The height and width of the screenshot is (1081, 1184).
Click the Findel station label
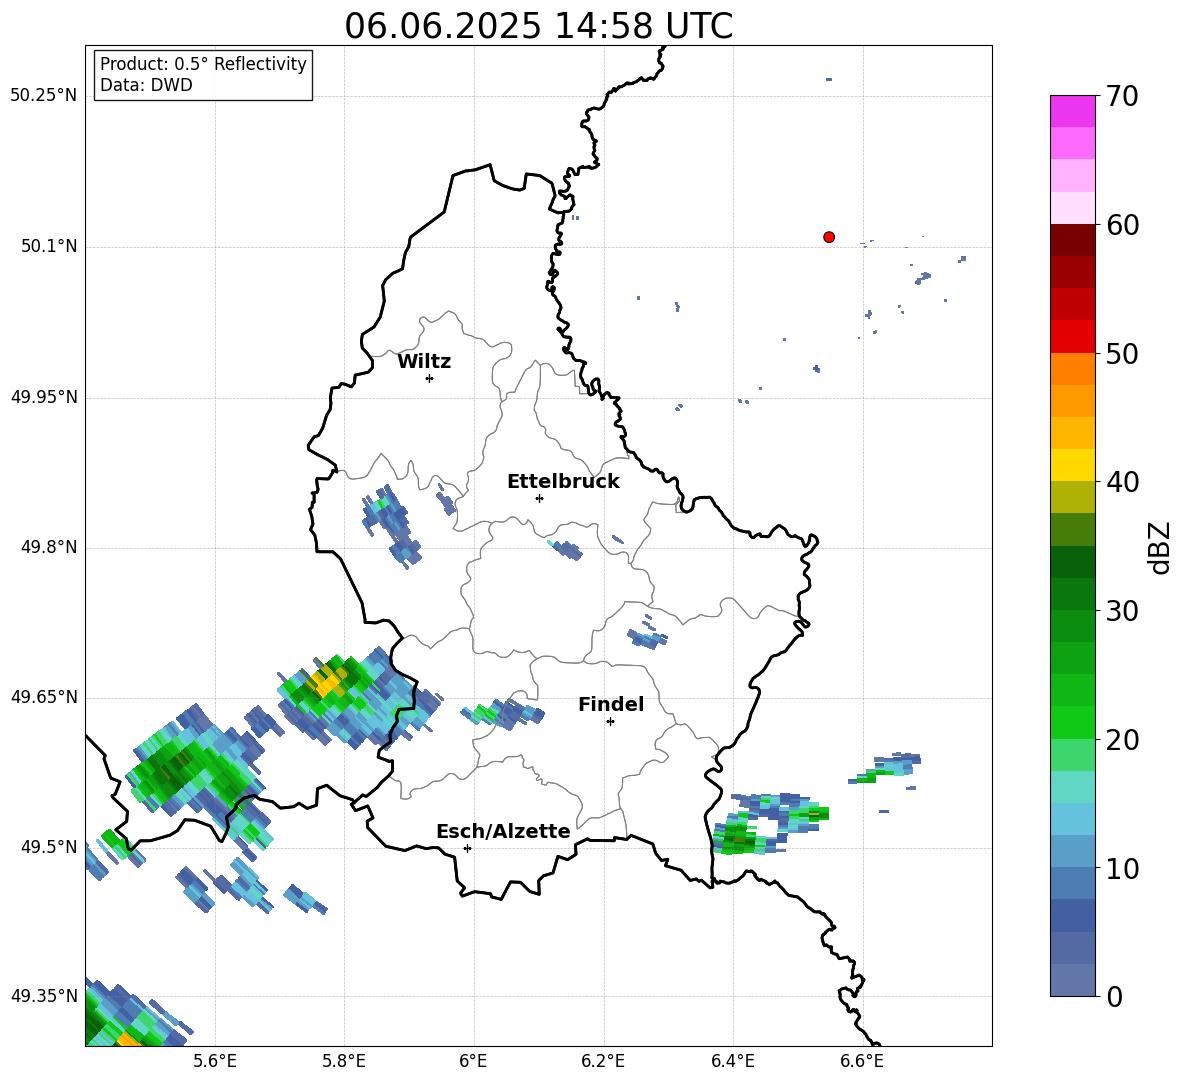tap(611, 704)
